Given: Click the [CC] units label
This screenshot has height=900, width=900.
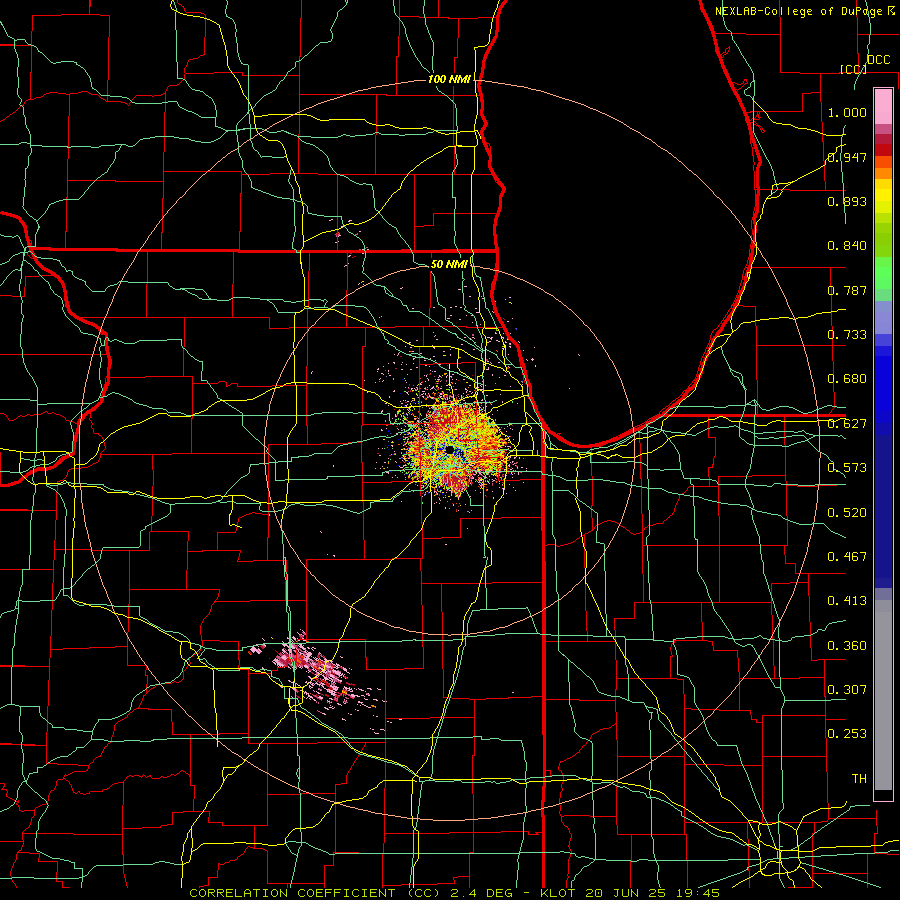Looking at the screenshot, I should click(x=853, y=69).
